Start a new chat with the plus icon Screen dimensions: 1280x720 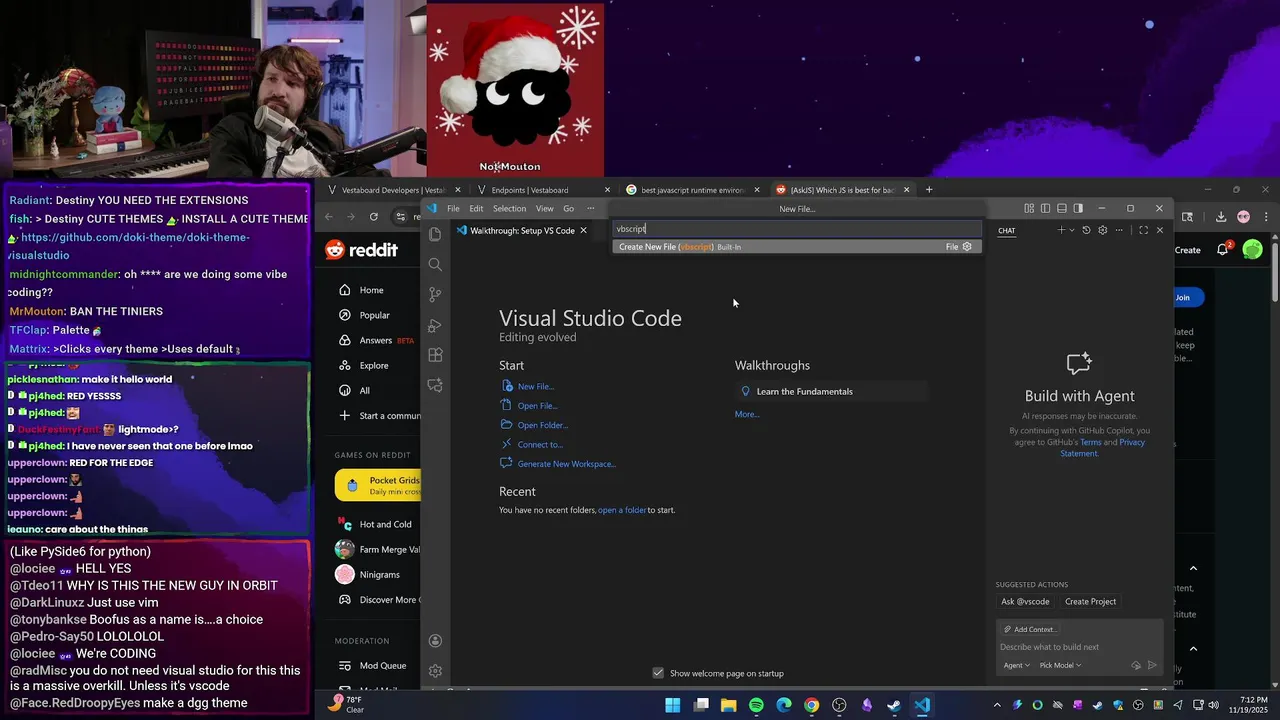(x=1062, y=230)
